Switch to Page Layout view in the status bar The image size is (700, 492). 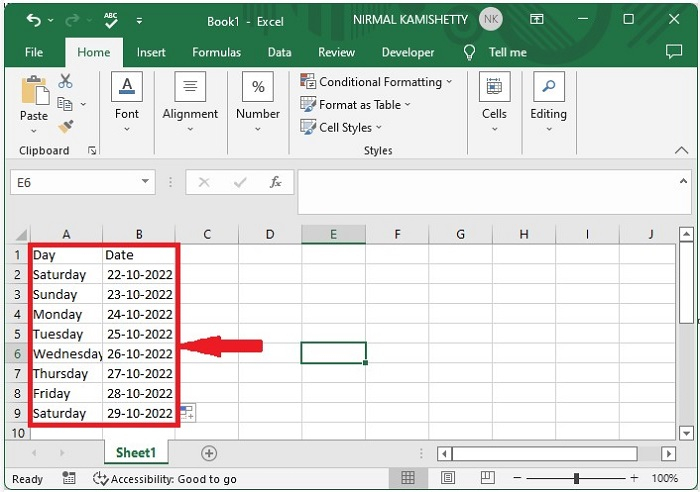coord(448,479)
